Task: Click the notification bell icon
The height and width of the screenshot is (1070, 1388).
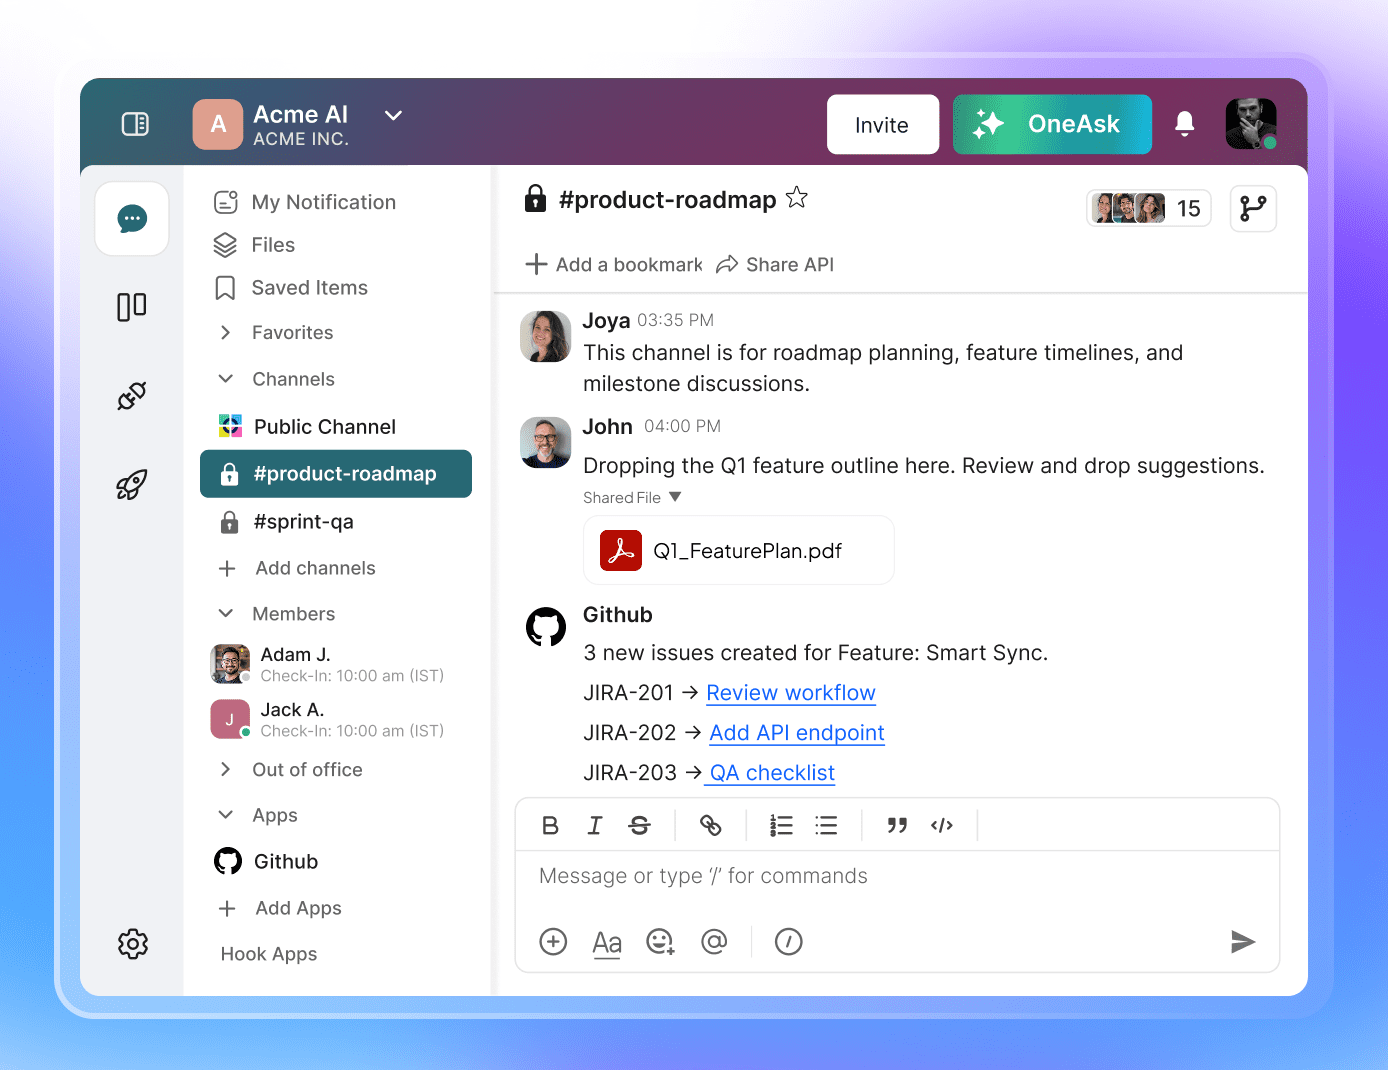Action: pyautogui.click(x=1184, y=124)
